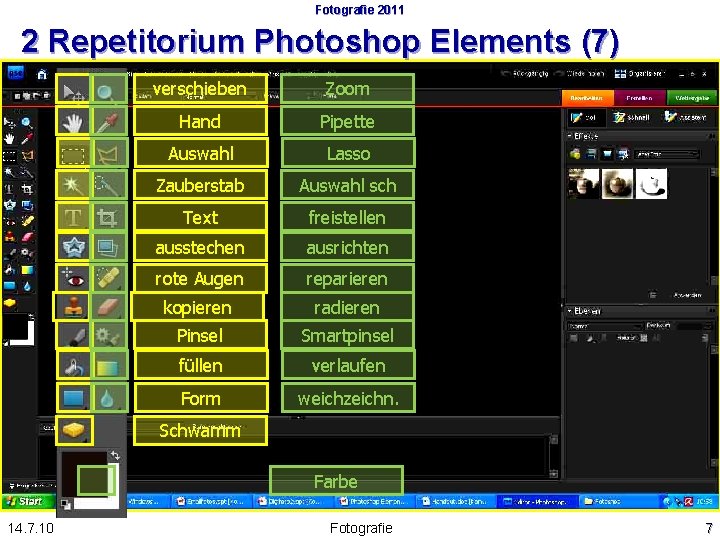The image size is (720, 540).
Task: Select Rectangular Marquee in small left toolbox
Action: [x=9, y=156]
